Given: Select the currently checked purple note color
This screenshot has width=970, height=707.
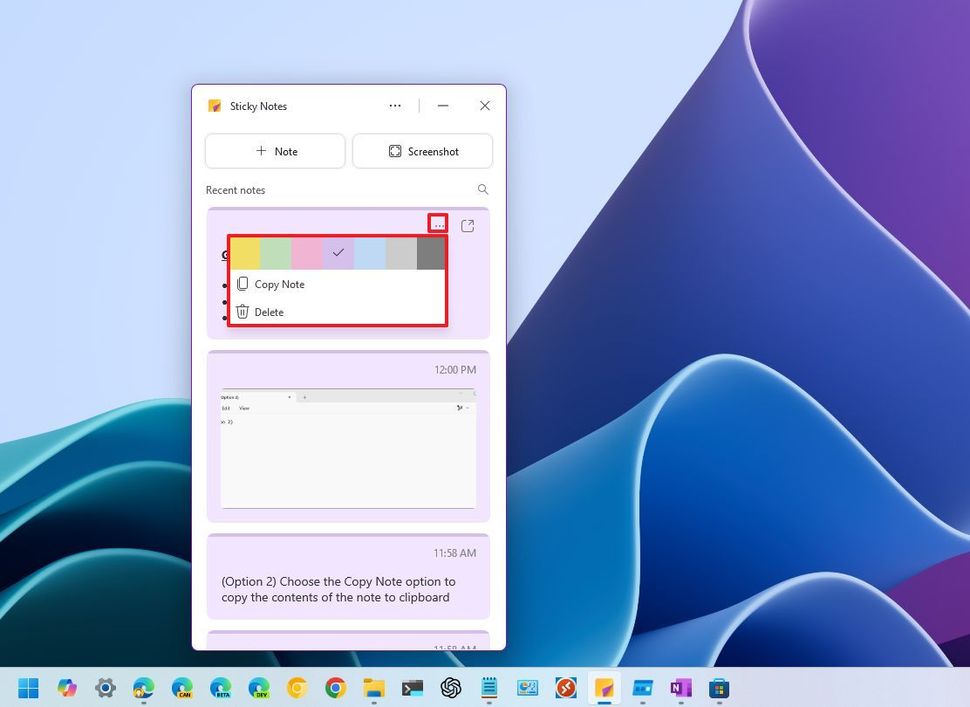Looking at the screenshot, I should tap(338, 253).
